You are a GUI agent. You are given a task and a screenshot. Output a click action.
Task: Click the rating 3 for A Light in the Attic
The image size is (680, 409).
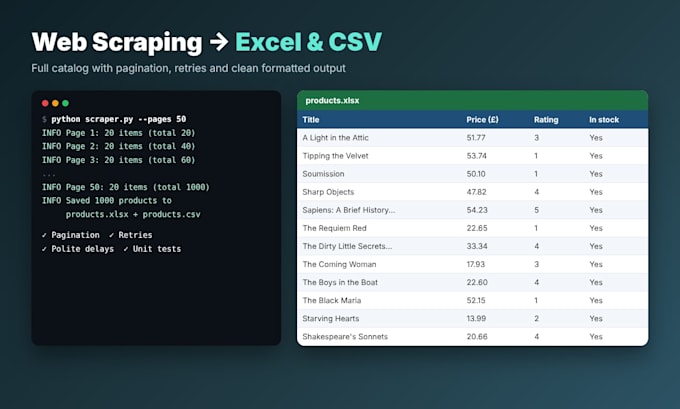pos(536,138)
